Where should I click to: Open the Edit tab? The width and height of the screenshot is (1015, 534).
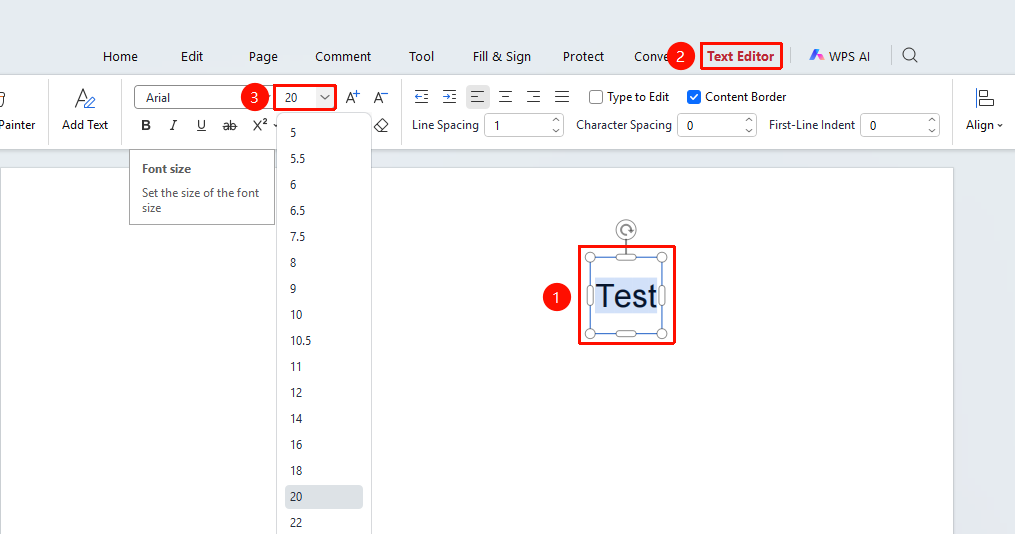click(192, 57)
